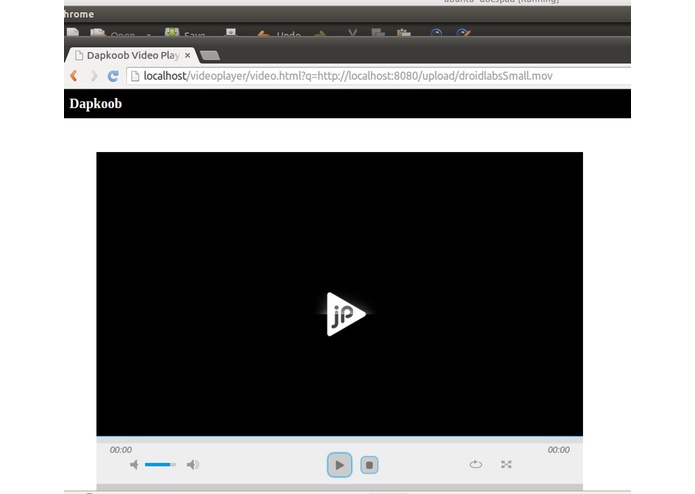The height and width of the screenshot is (494, 695).
Task: Click the duration 00:00 label at the right
Action: click(558, 450)
